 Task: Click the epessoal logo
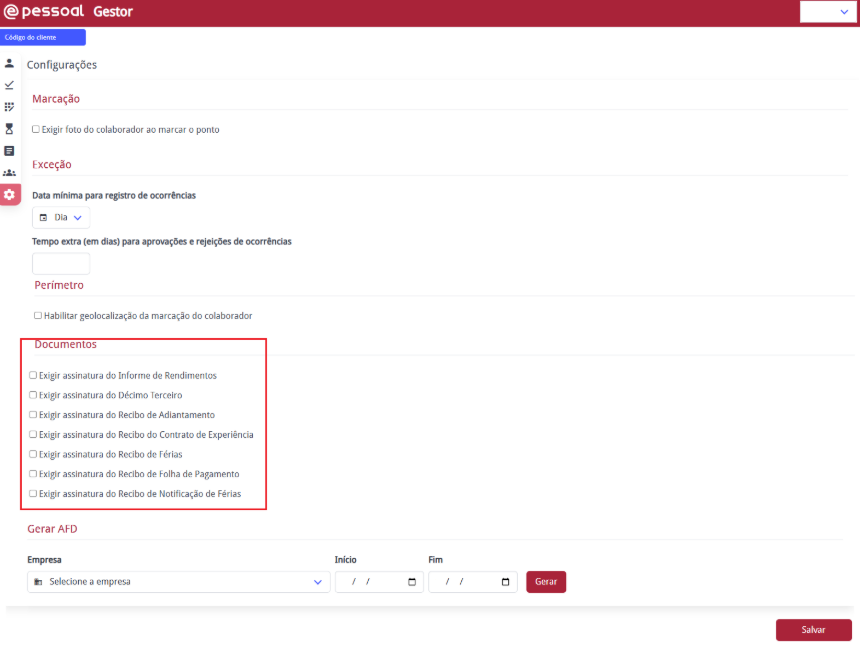(x=44, y=12)
